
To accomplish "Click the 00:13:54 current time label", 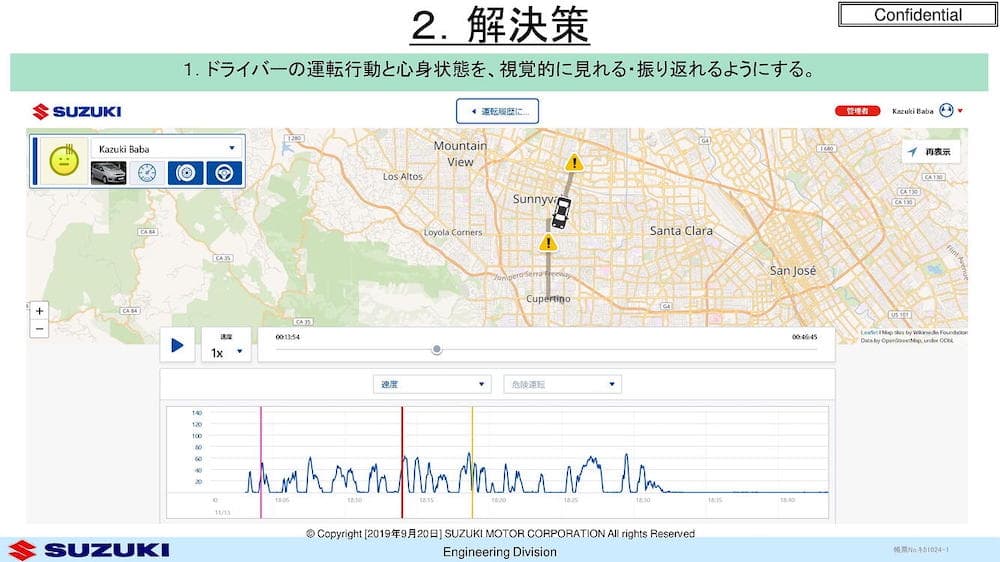I will (x=288, y=337).
